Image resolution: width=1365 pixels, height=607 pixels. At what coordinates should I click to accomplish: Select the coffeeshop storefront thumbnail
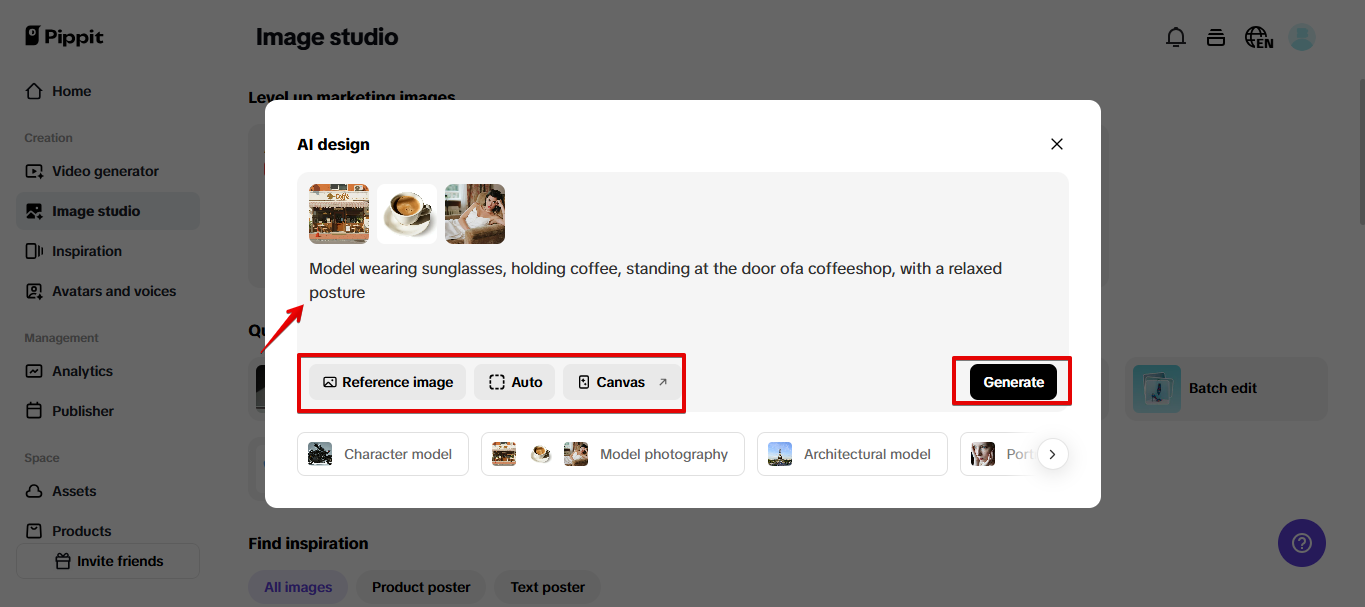(x=339, y=214)
